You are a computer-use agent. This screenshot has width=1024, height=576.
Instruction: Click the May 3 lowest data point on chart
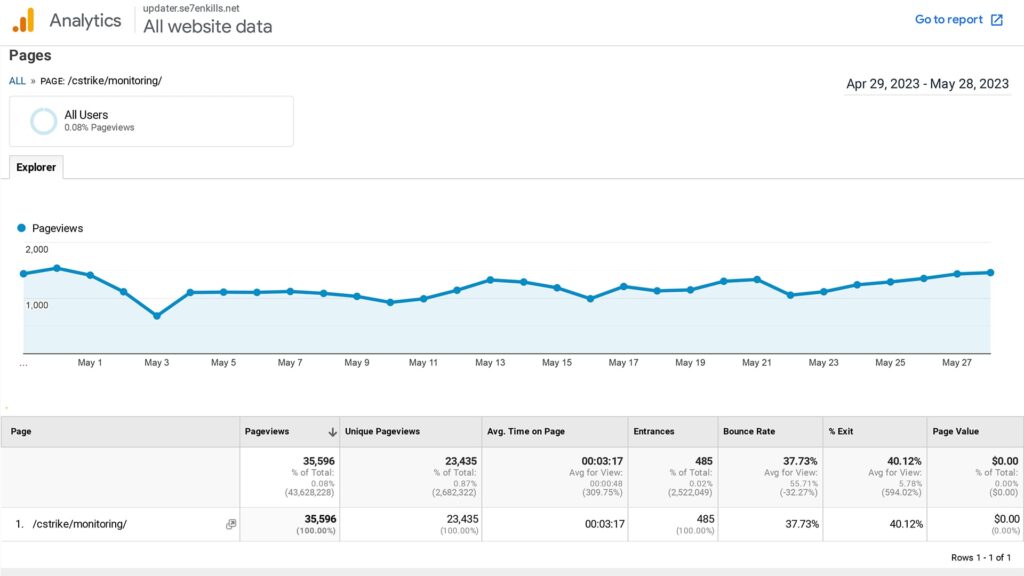pyautogui.click(x=157, y=316)
